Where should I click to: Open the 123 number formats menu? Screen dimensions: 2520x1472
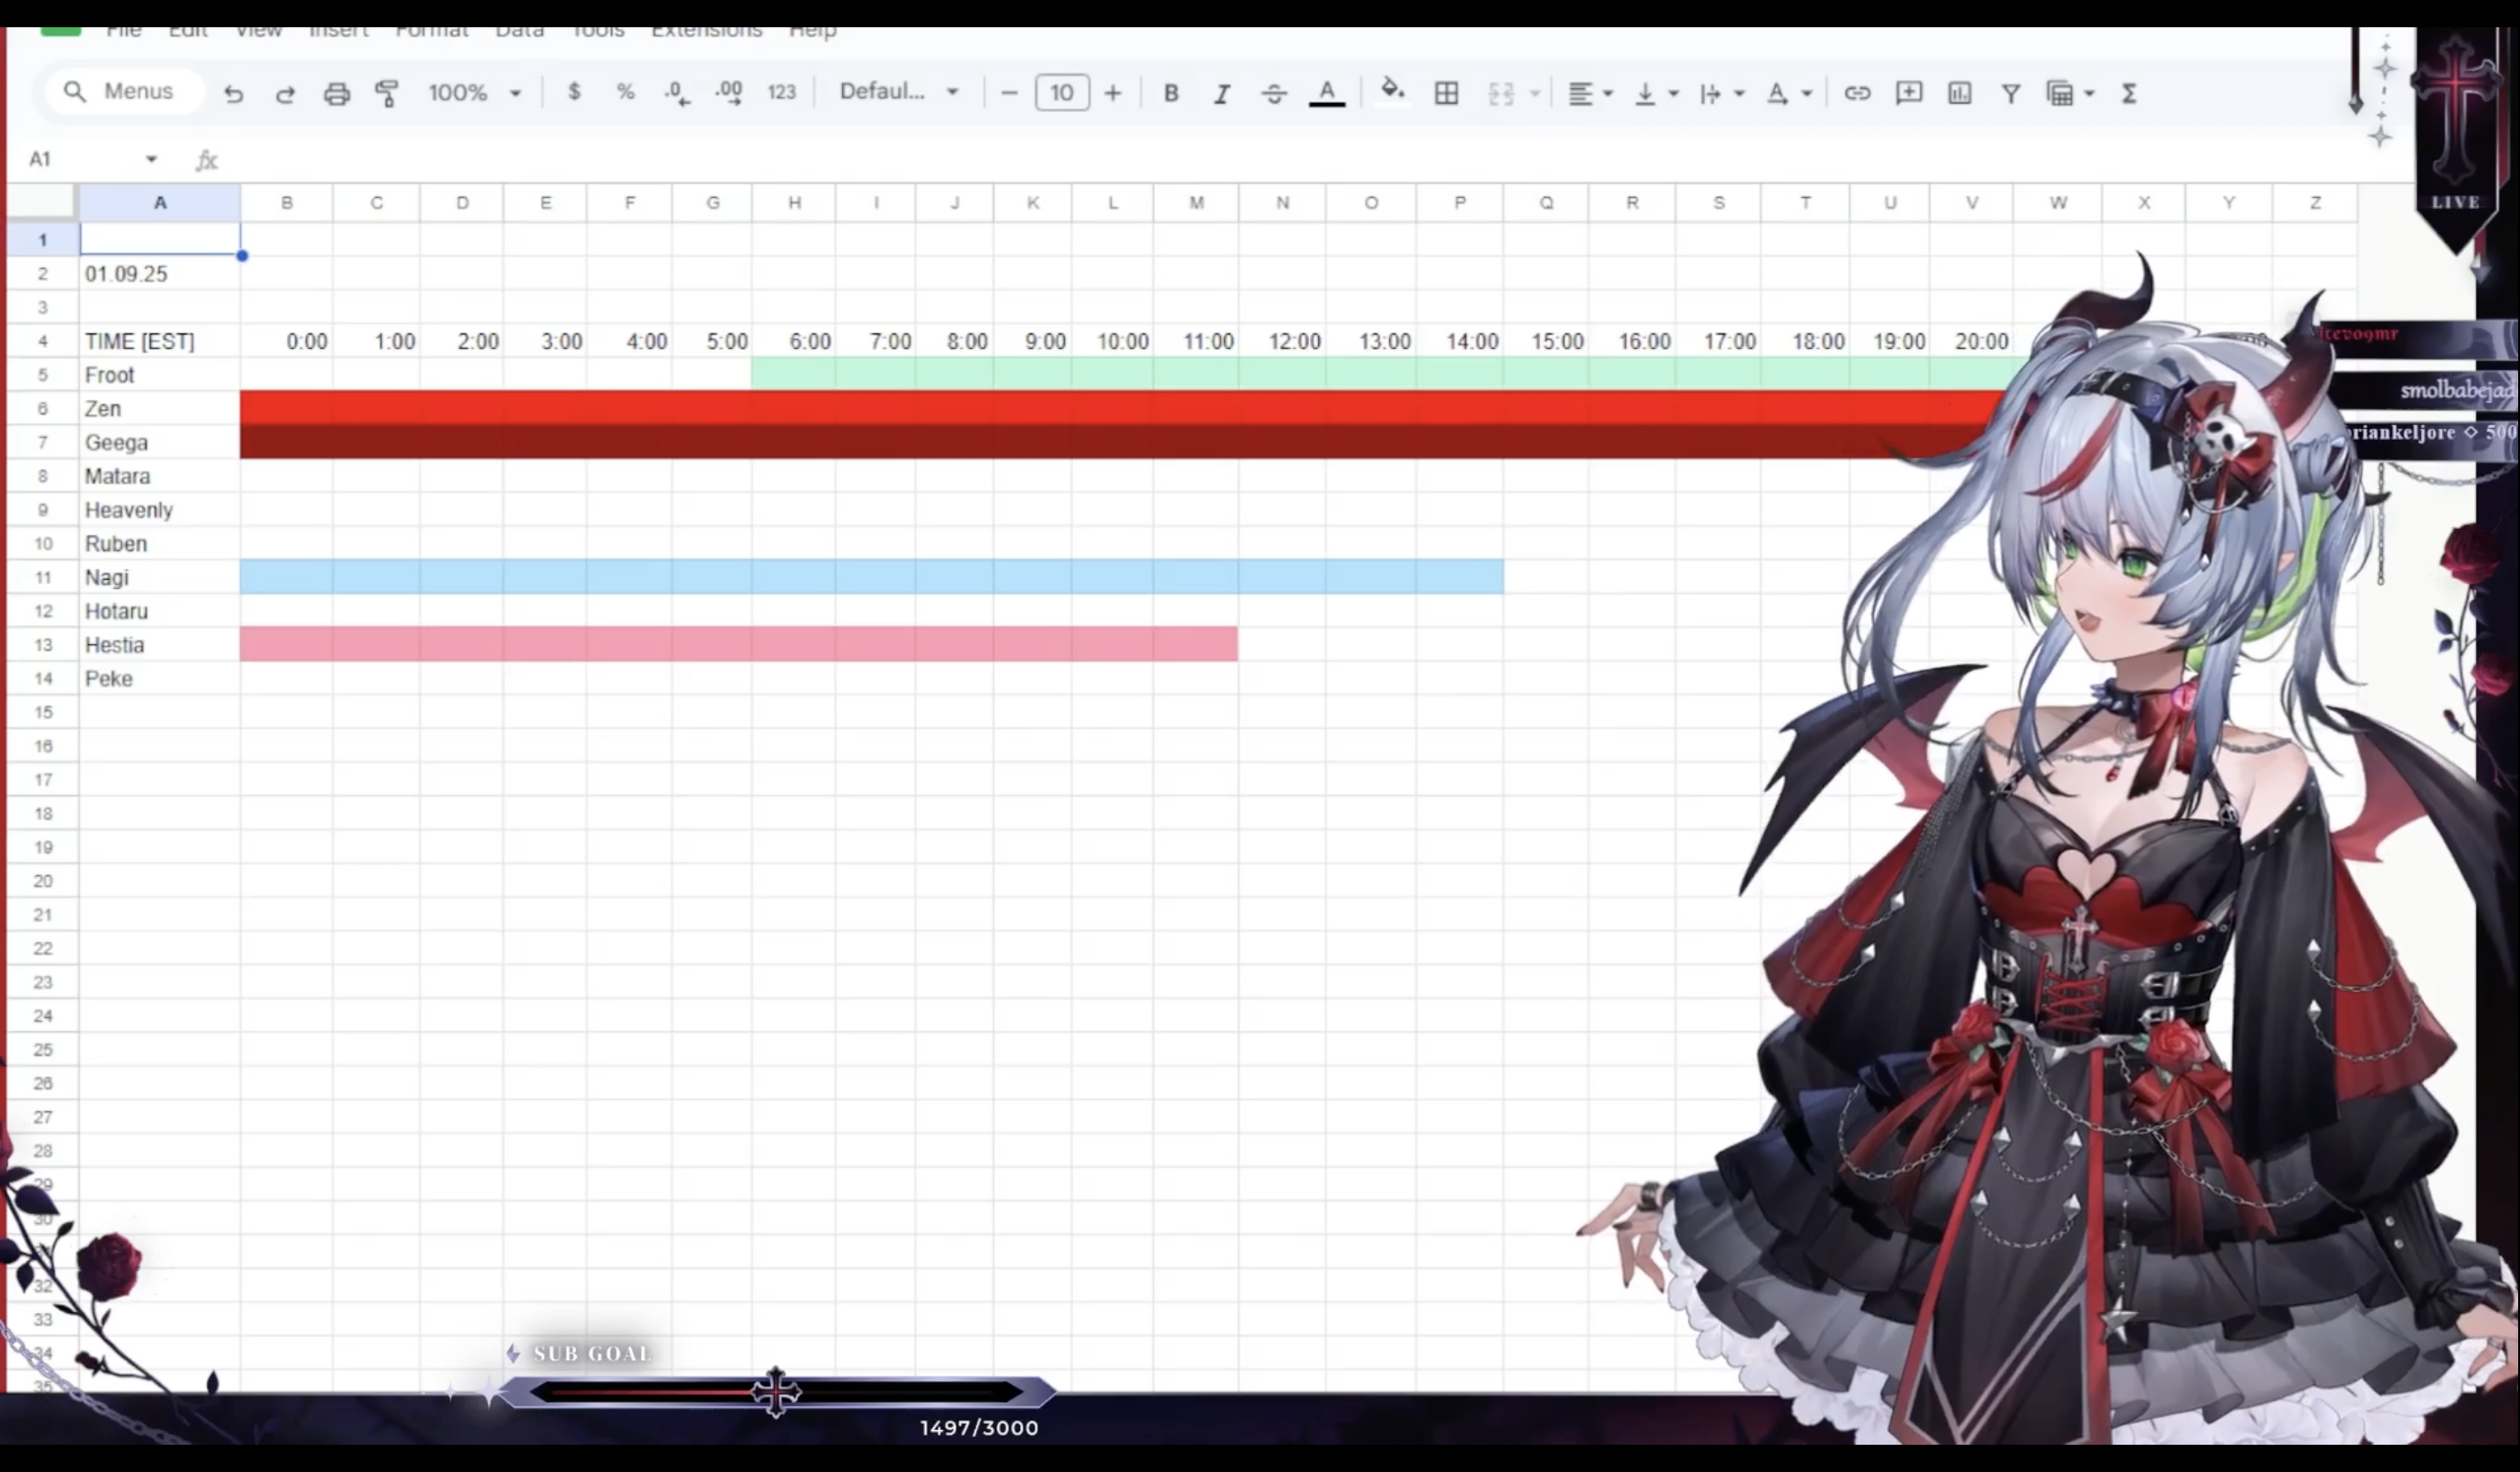(x=781, y=92)
